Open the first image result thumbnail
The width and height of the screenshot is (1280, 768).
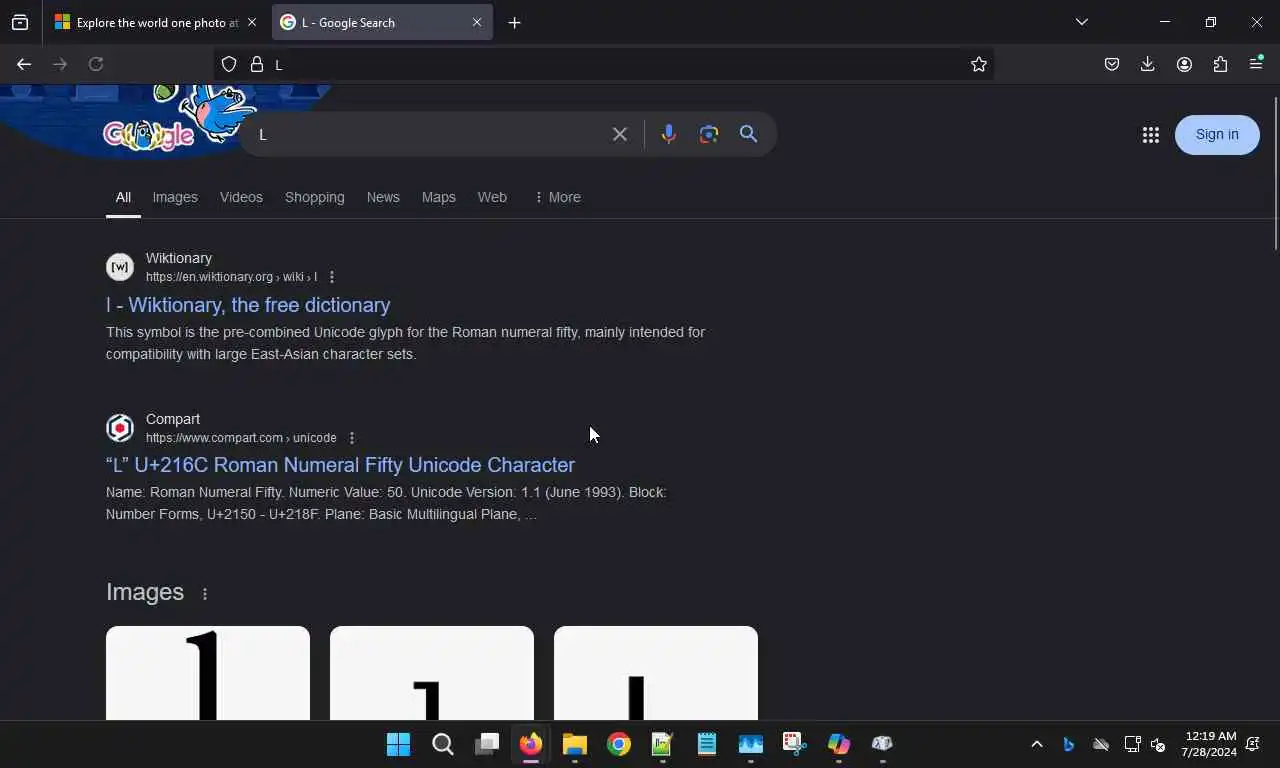[208, 673]
